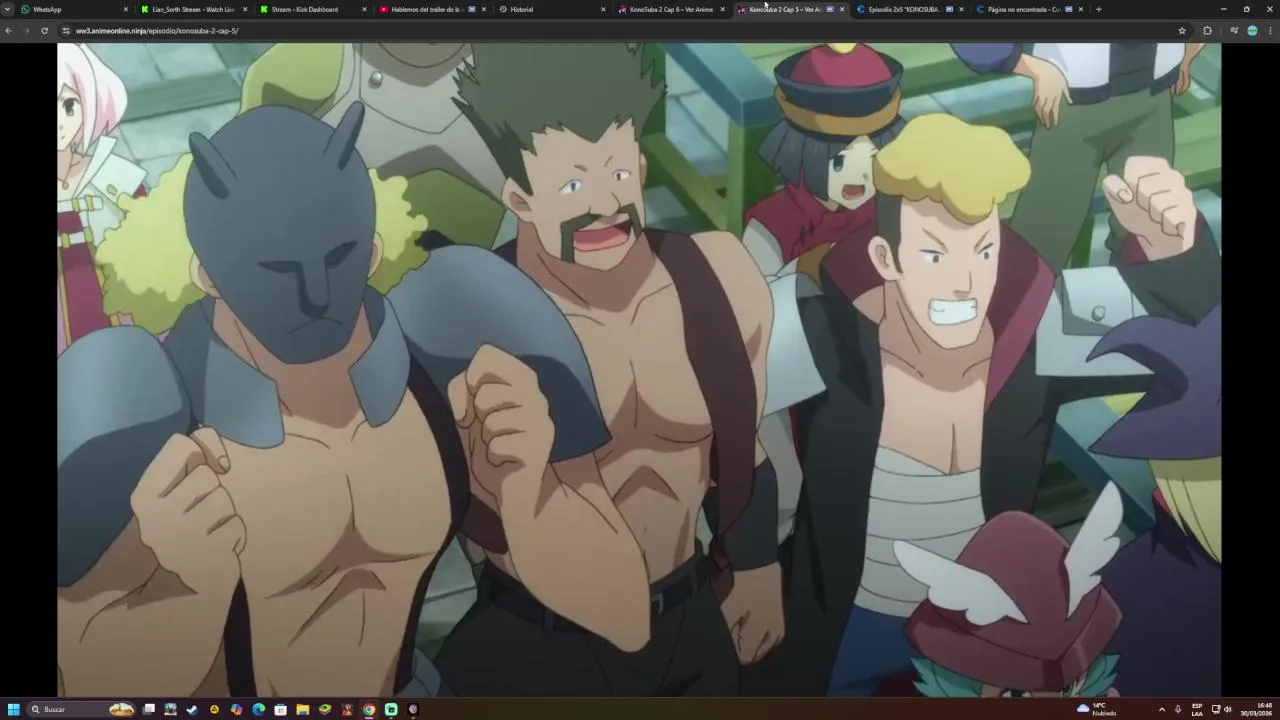This screenshot has width=1280, height=720.
Task: Go back to previous page
Action: (8, 31)
